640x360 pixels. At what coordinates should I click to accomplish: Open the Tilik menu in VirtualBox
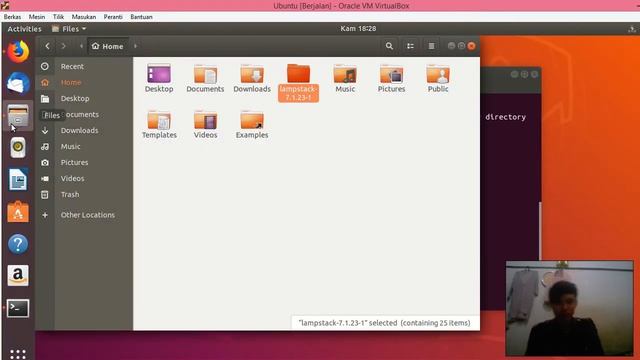(x=58, y=17)
